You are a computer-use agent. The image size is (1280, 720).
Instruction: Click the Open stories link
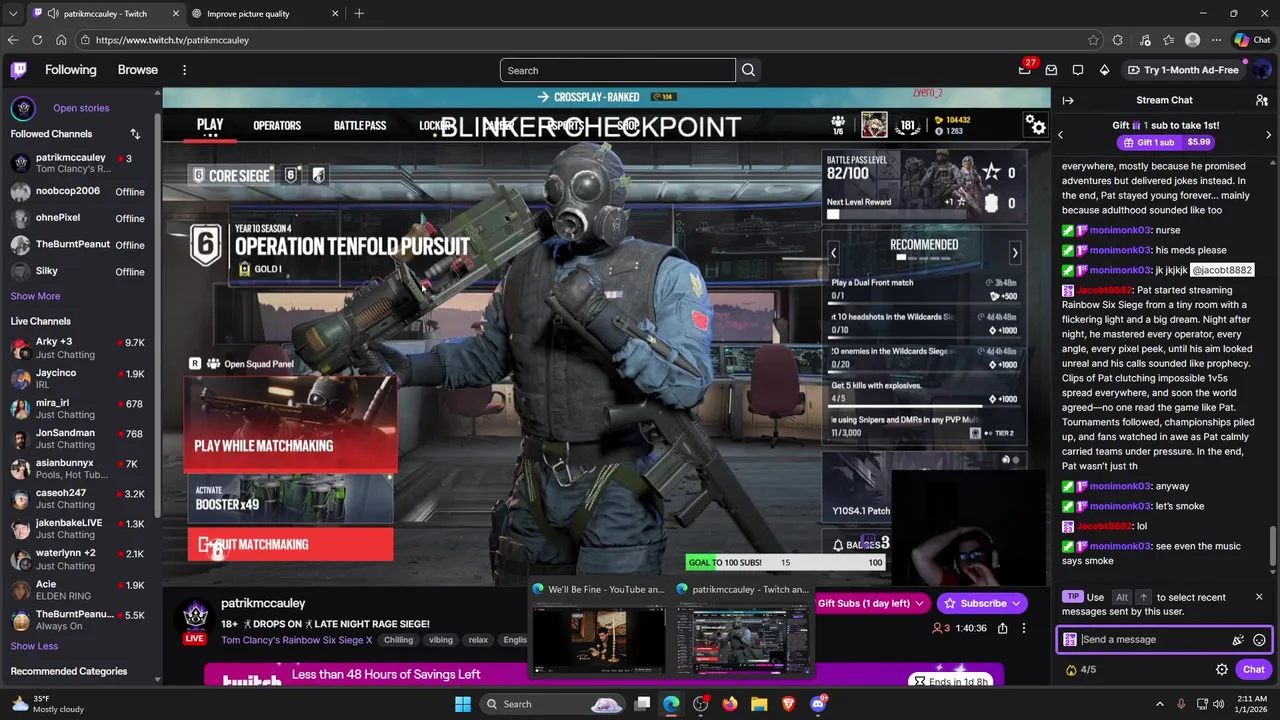81,108
